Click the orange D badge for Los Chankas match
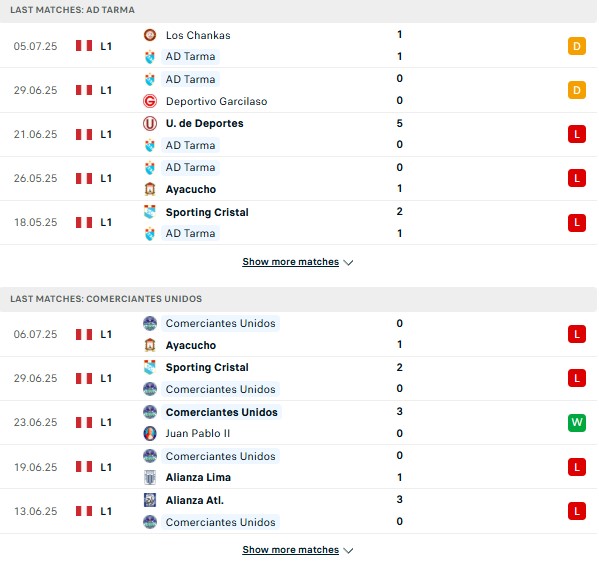 [x=576, y=46]
